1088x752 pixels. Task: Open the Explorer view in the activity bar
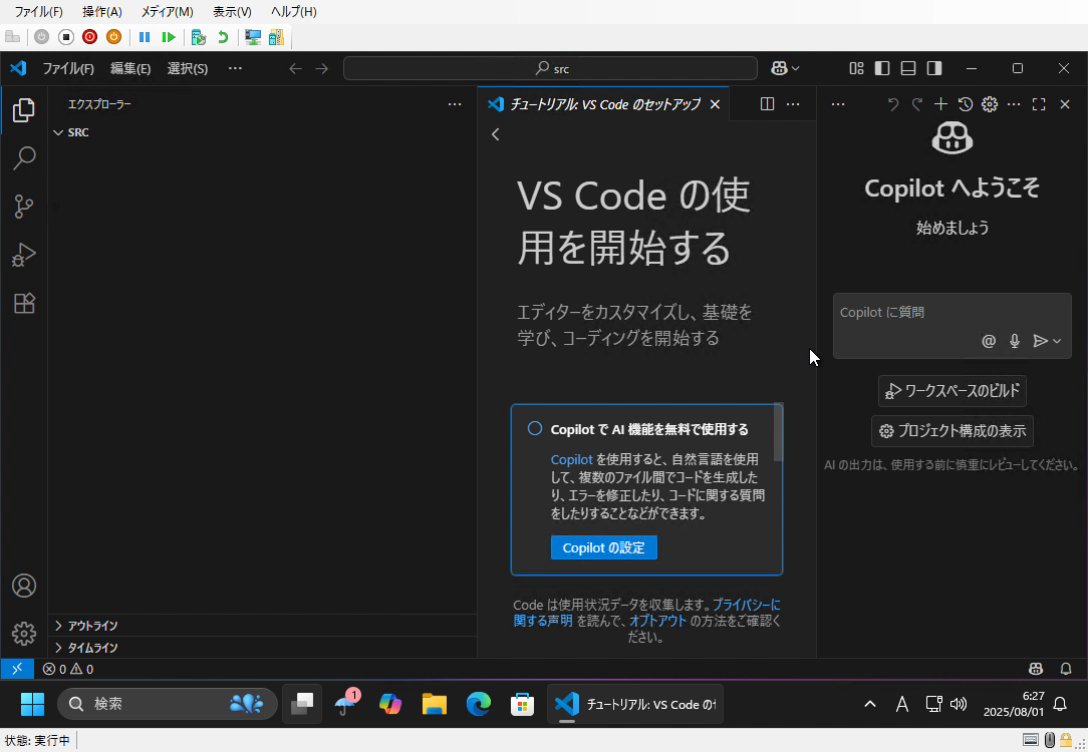[24, 110]
